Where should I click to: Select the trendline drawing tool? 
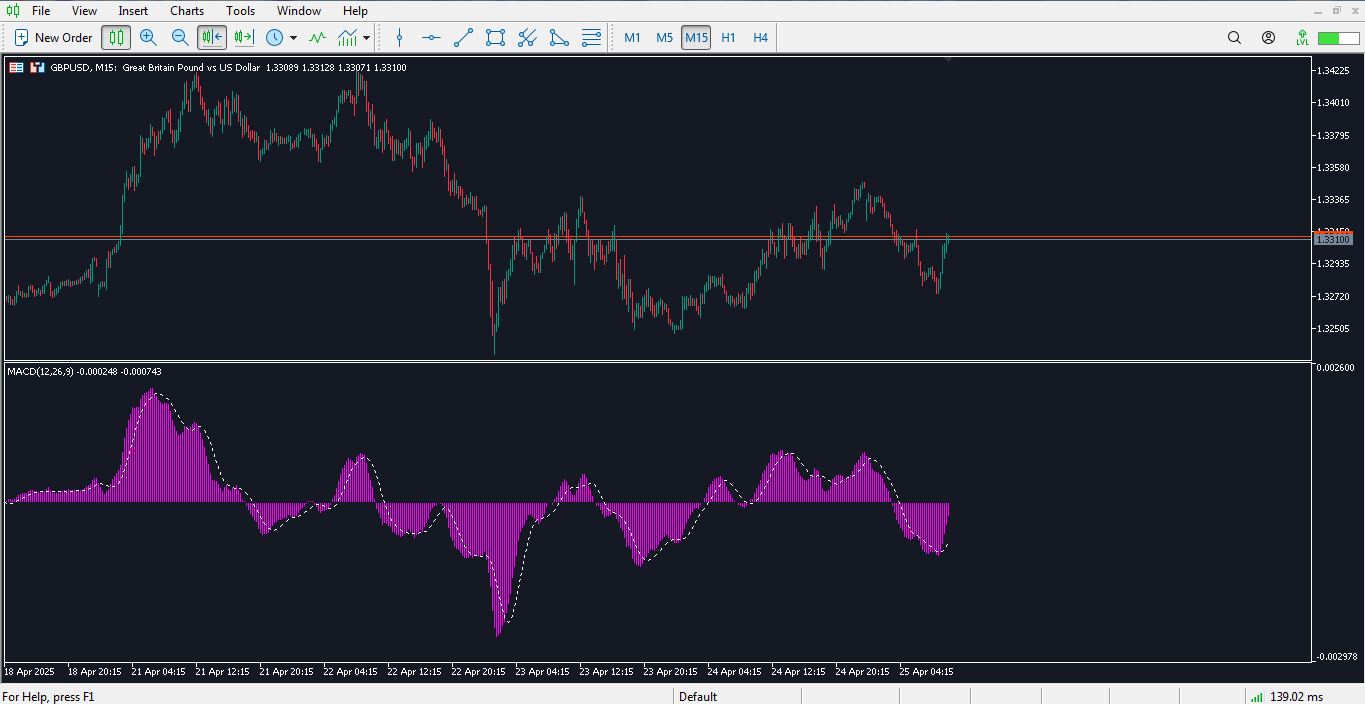pyautogui.click(x=463, y=38)
